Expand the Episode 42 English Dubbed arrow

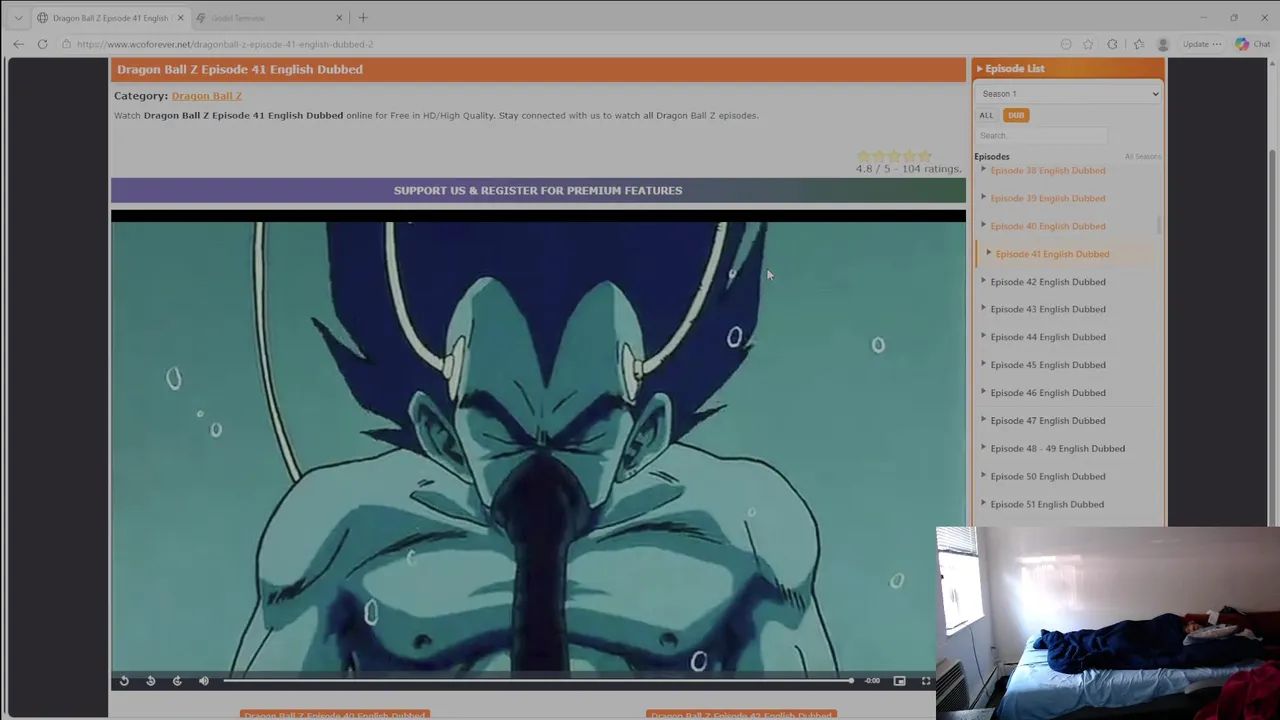coord(983,282)
